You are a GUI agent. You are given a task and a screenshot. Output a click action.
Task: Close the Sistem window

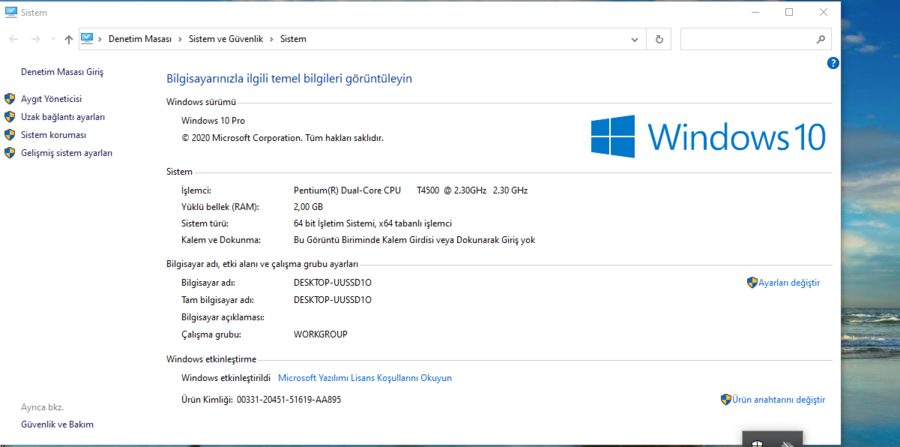coord(823,11)
